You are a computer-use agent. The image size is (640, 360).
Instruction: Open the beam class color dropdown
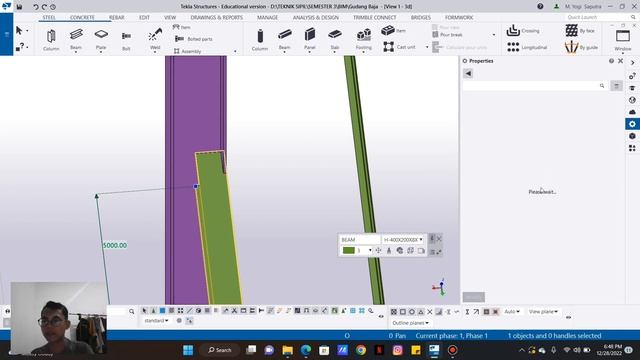[370, 250]
